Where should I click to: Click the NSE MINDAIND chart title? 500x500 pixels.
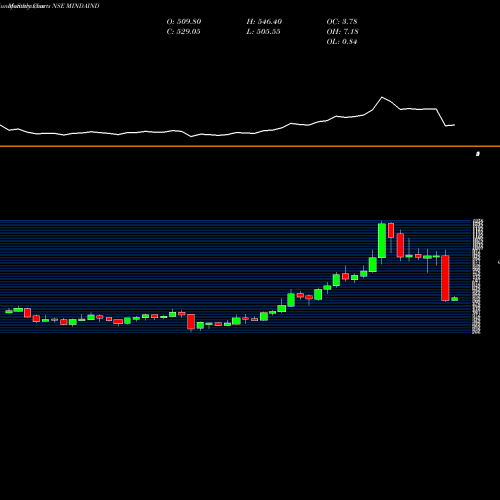[x=76, y=6]
